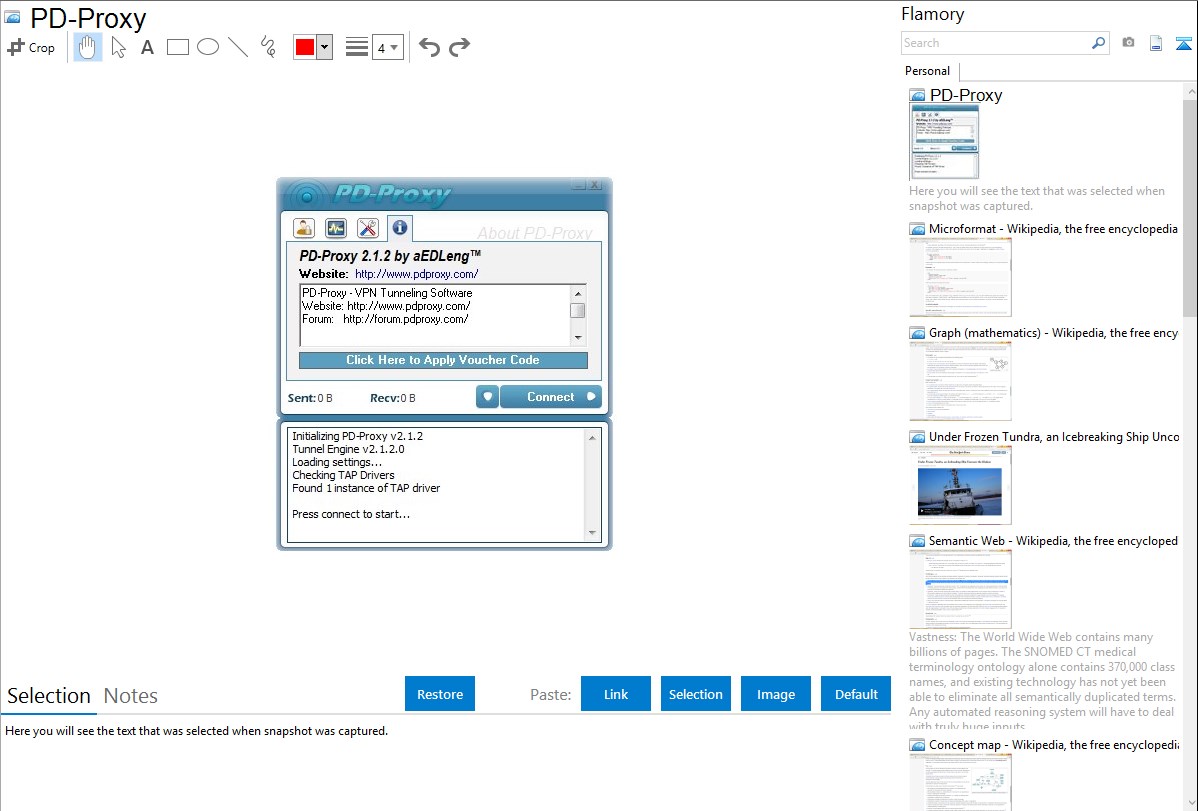Open the Concept map snapshot thumbnail
This screenshot has width=1198, height=811.
tap(960, 782)
